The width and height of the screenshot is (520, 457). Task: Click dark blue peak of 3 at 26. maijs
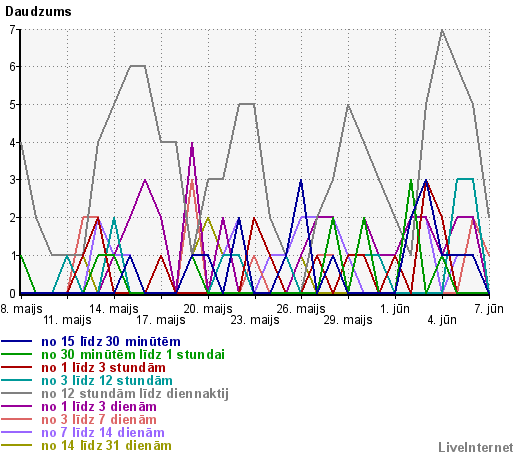[301, 180]
